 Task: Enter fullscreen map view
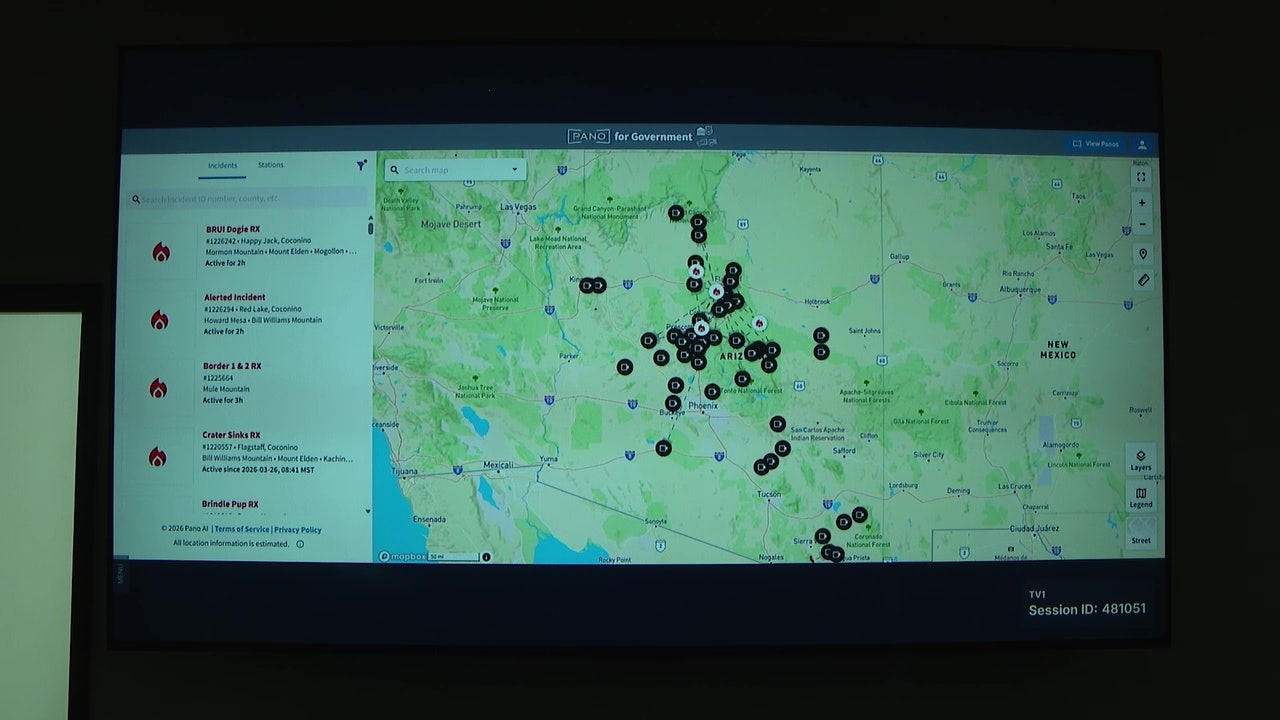(x=1142, y=177)
